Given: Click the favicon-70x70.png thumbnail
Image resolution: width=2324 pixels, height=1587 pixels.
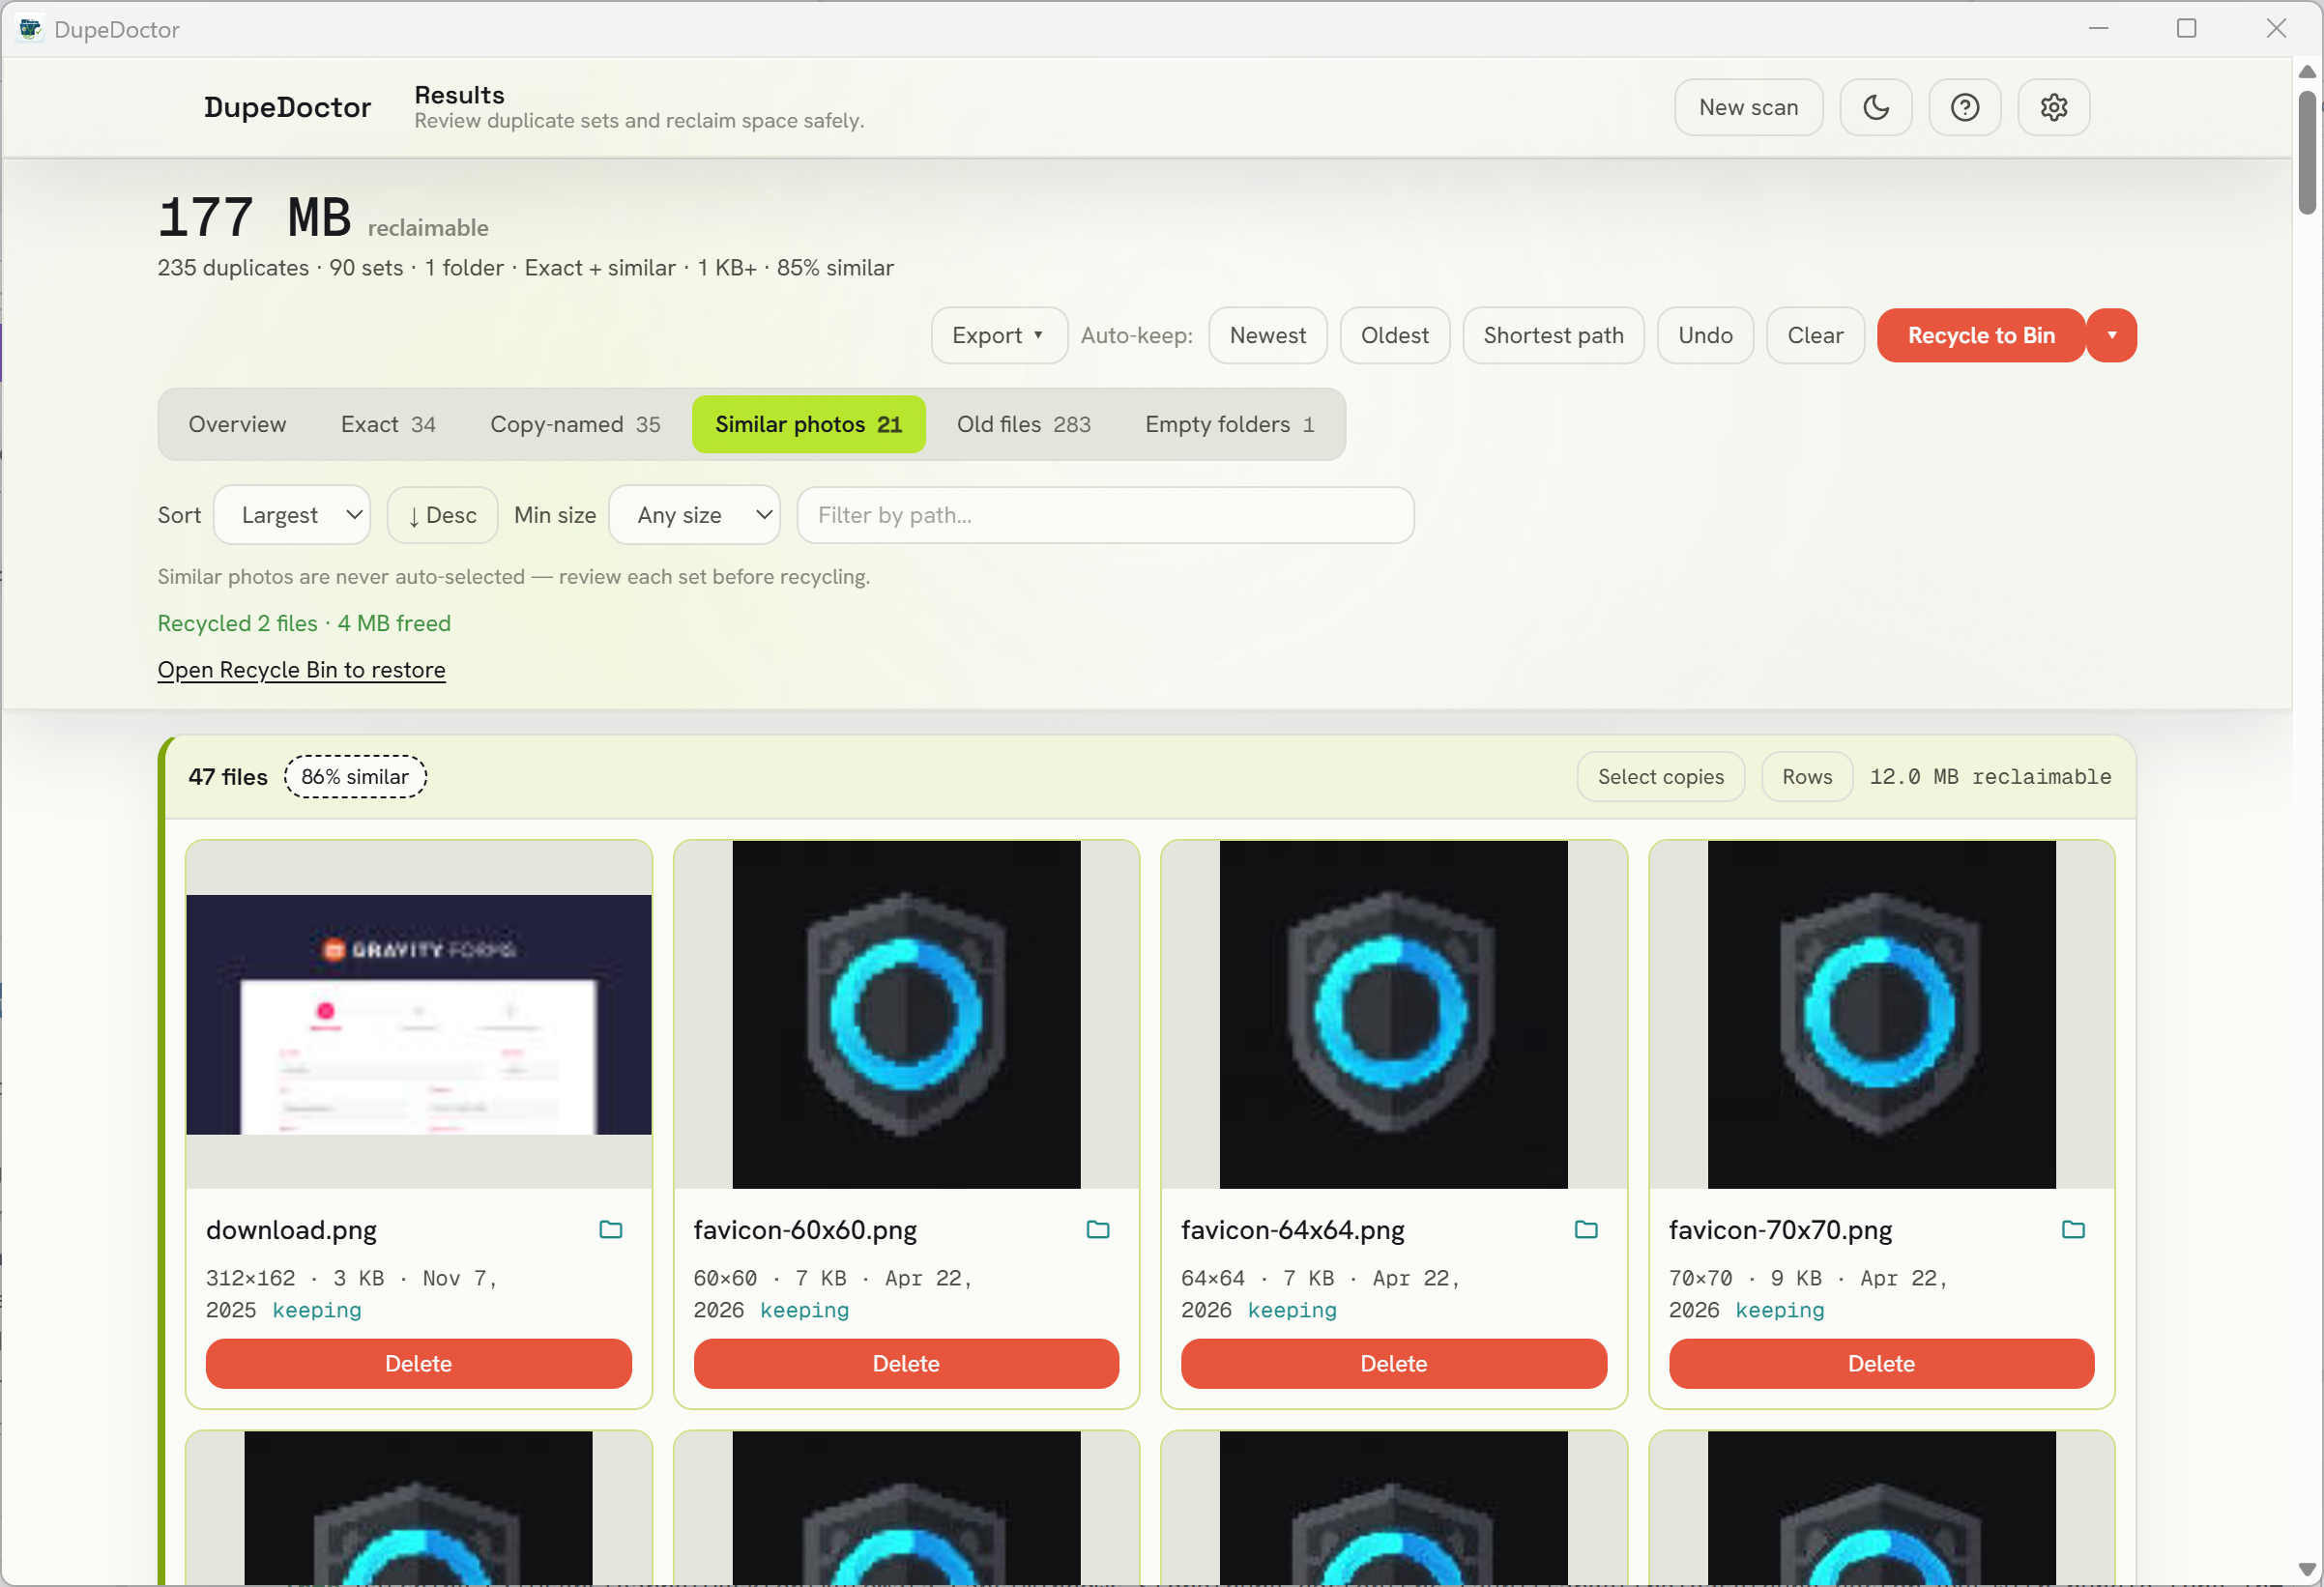Looking at the screenshot, I should pyautogui.click(x=1881, y=1014).
